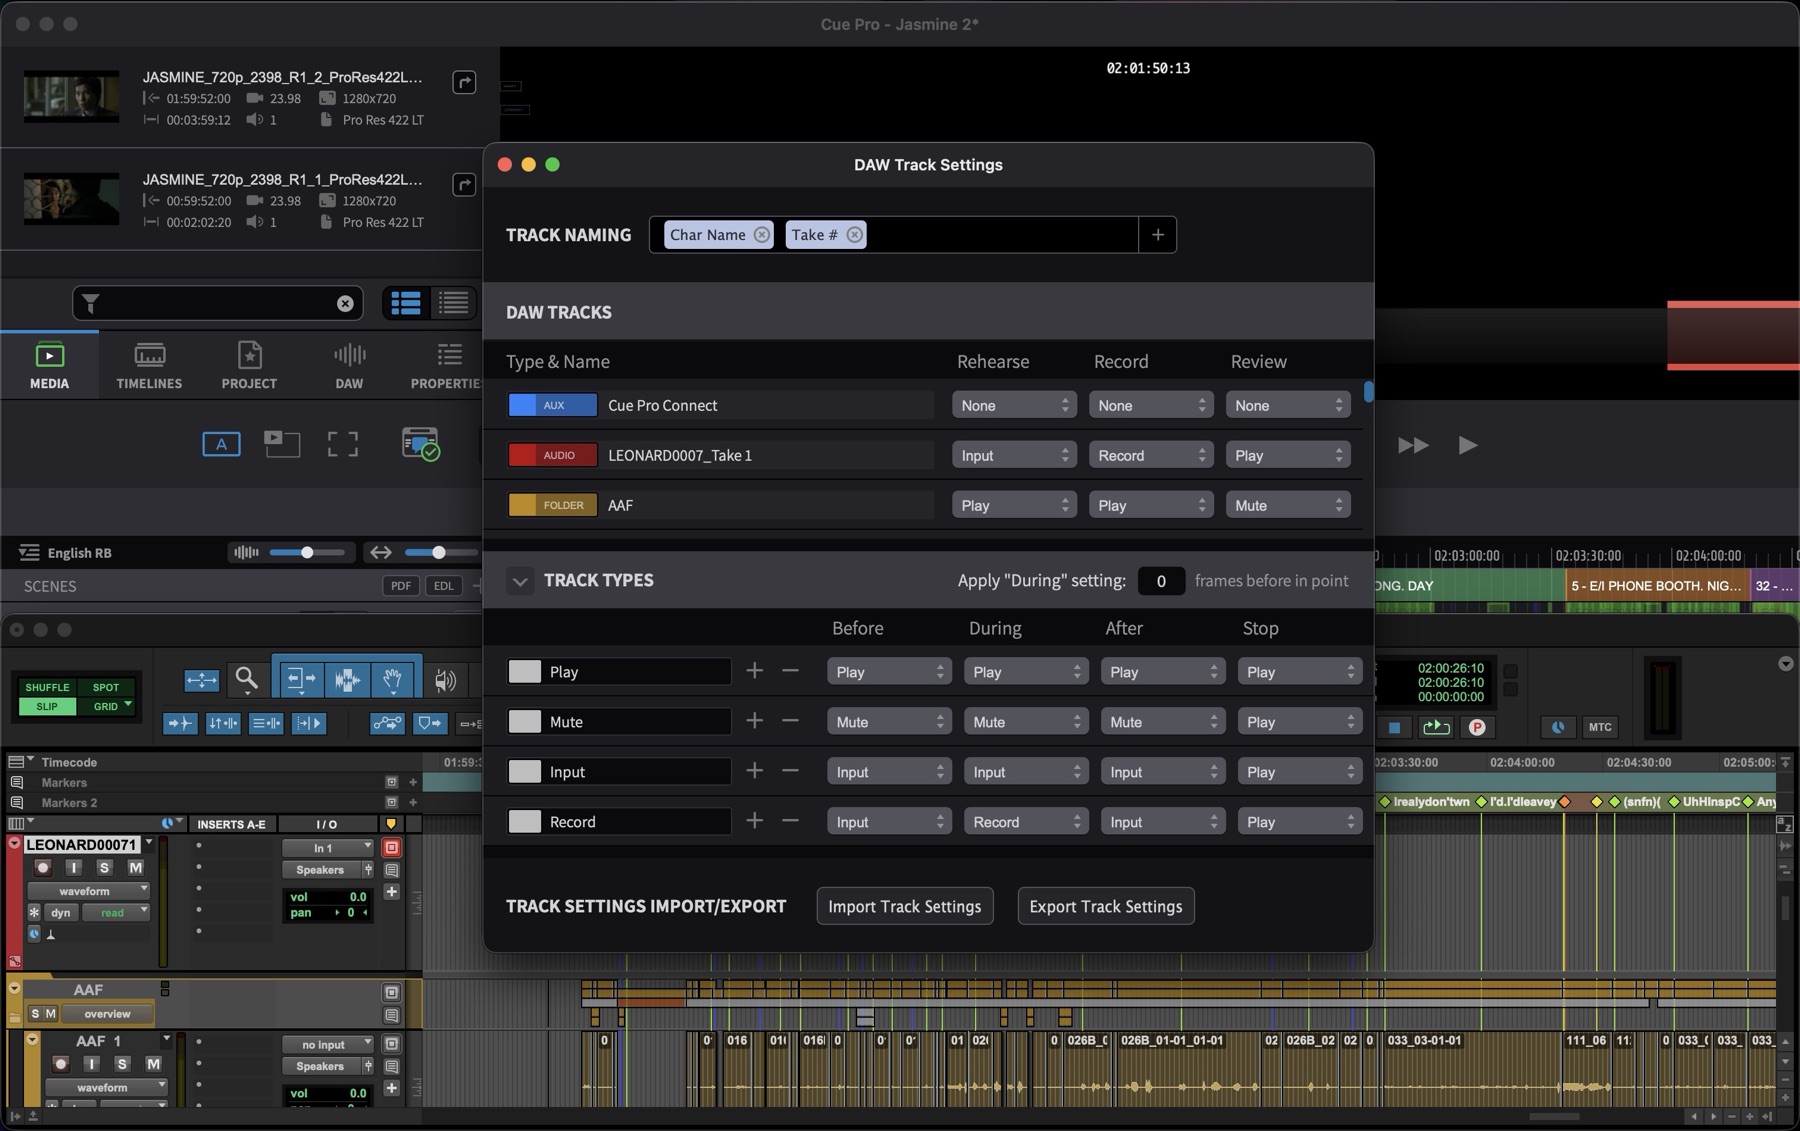The height and width of the screenshot is (1131, 1800).
Task: Click the filter funnel icon
Action: [91, 303]
